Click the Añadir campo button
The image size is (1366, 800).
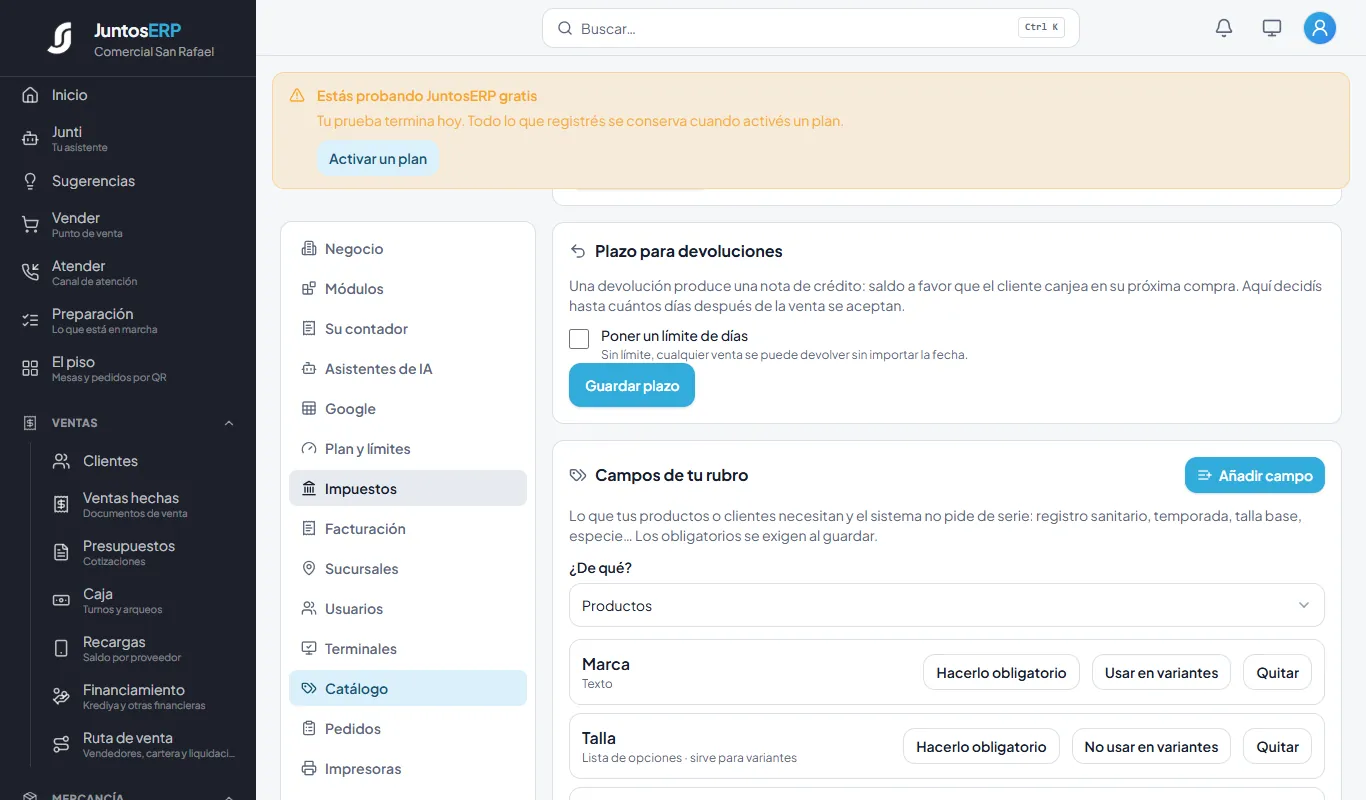coord(1255,475)
